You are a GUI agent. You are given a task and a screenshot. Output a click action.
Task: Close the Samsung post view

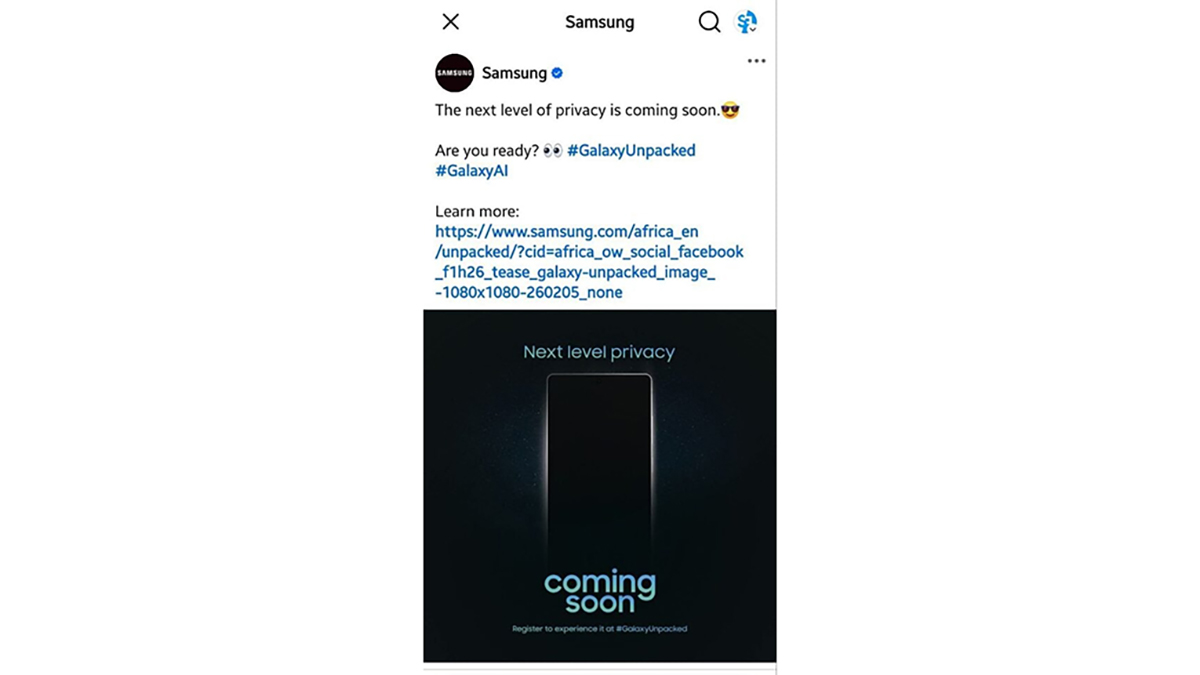[x=451, y=22]
